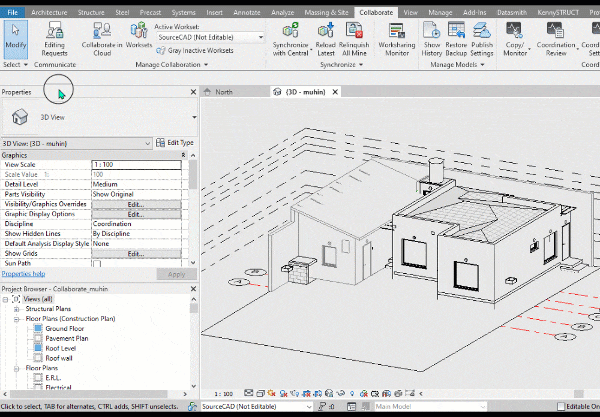Viewport: 600px width, 417px height.
Task: Open Publish Settings
Action: [482, 39]
